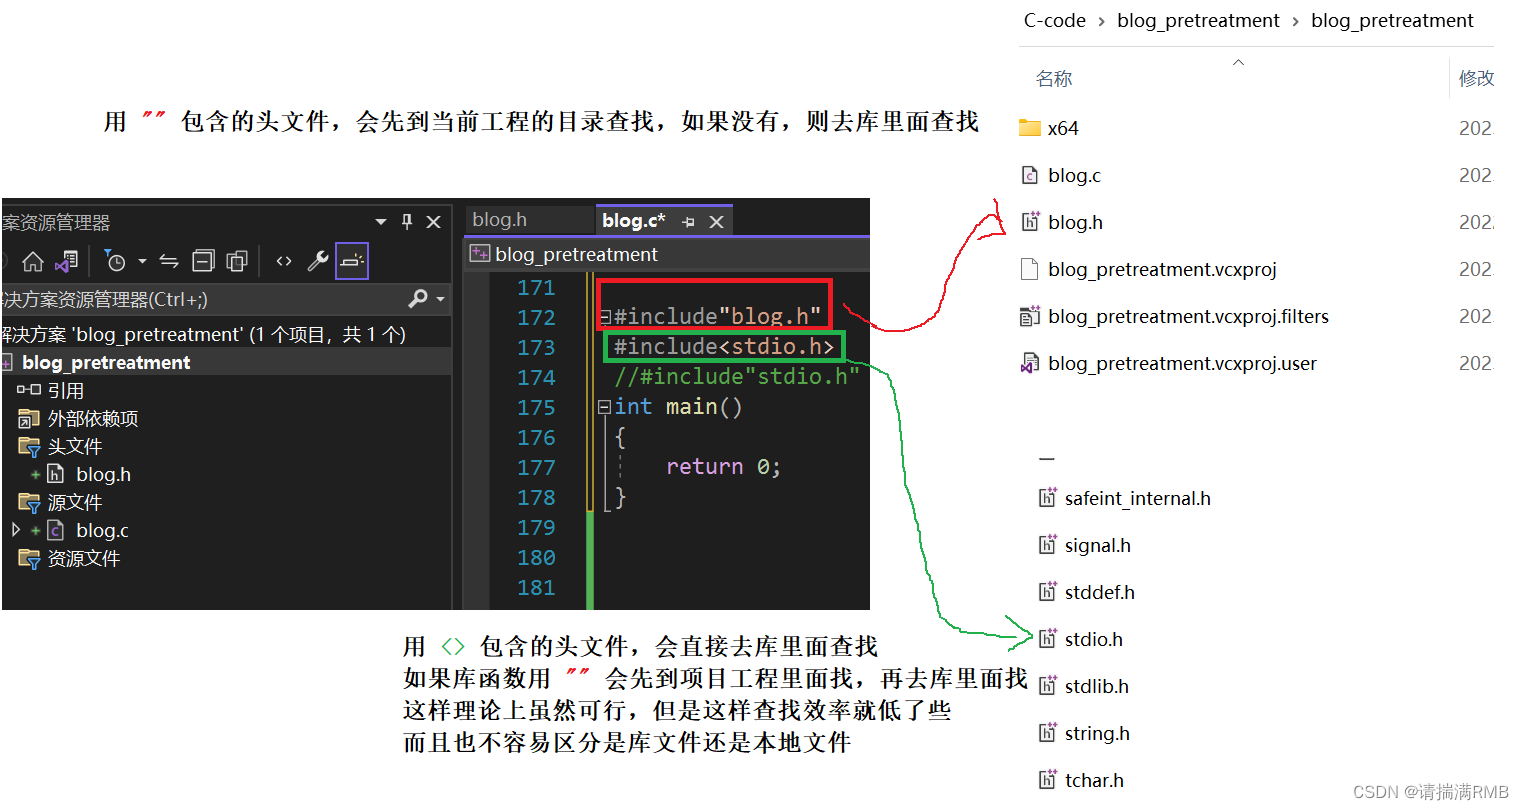The width and height of the screenshot is (1524, 810).
Task: Close the Solution Explorer panel
Action: tap(434, 222)
